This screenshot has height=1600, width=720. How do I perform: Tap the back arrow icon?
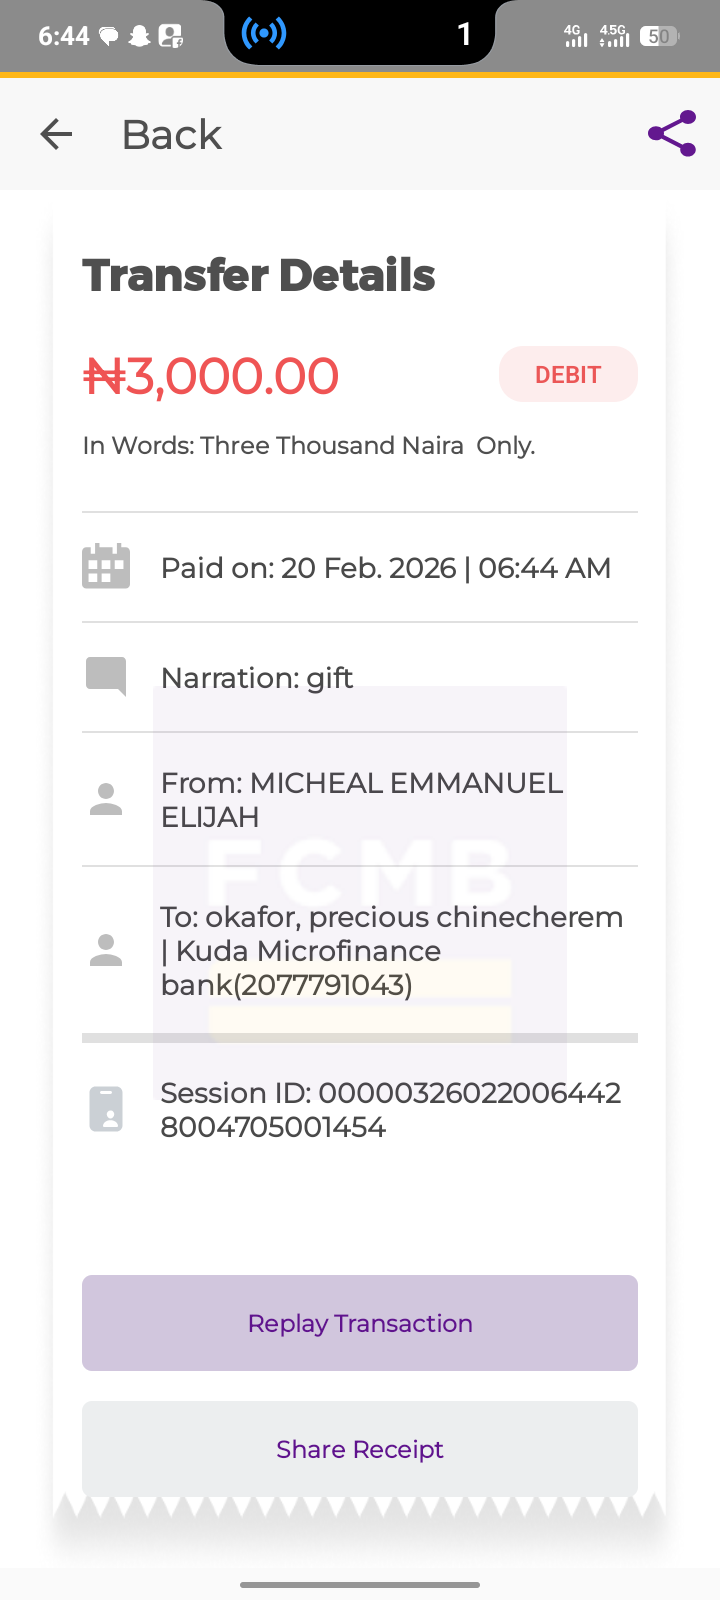57,134
